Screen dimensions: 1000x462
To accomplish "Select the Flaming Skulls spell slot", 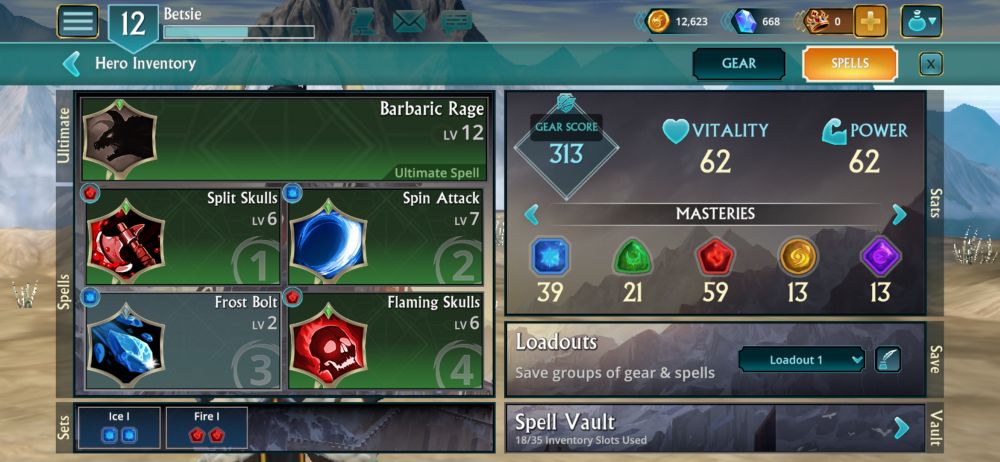I will (385, 341).
